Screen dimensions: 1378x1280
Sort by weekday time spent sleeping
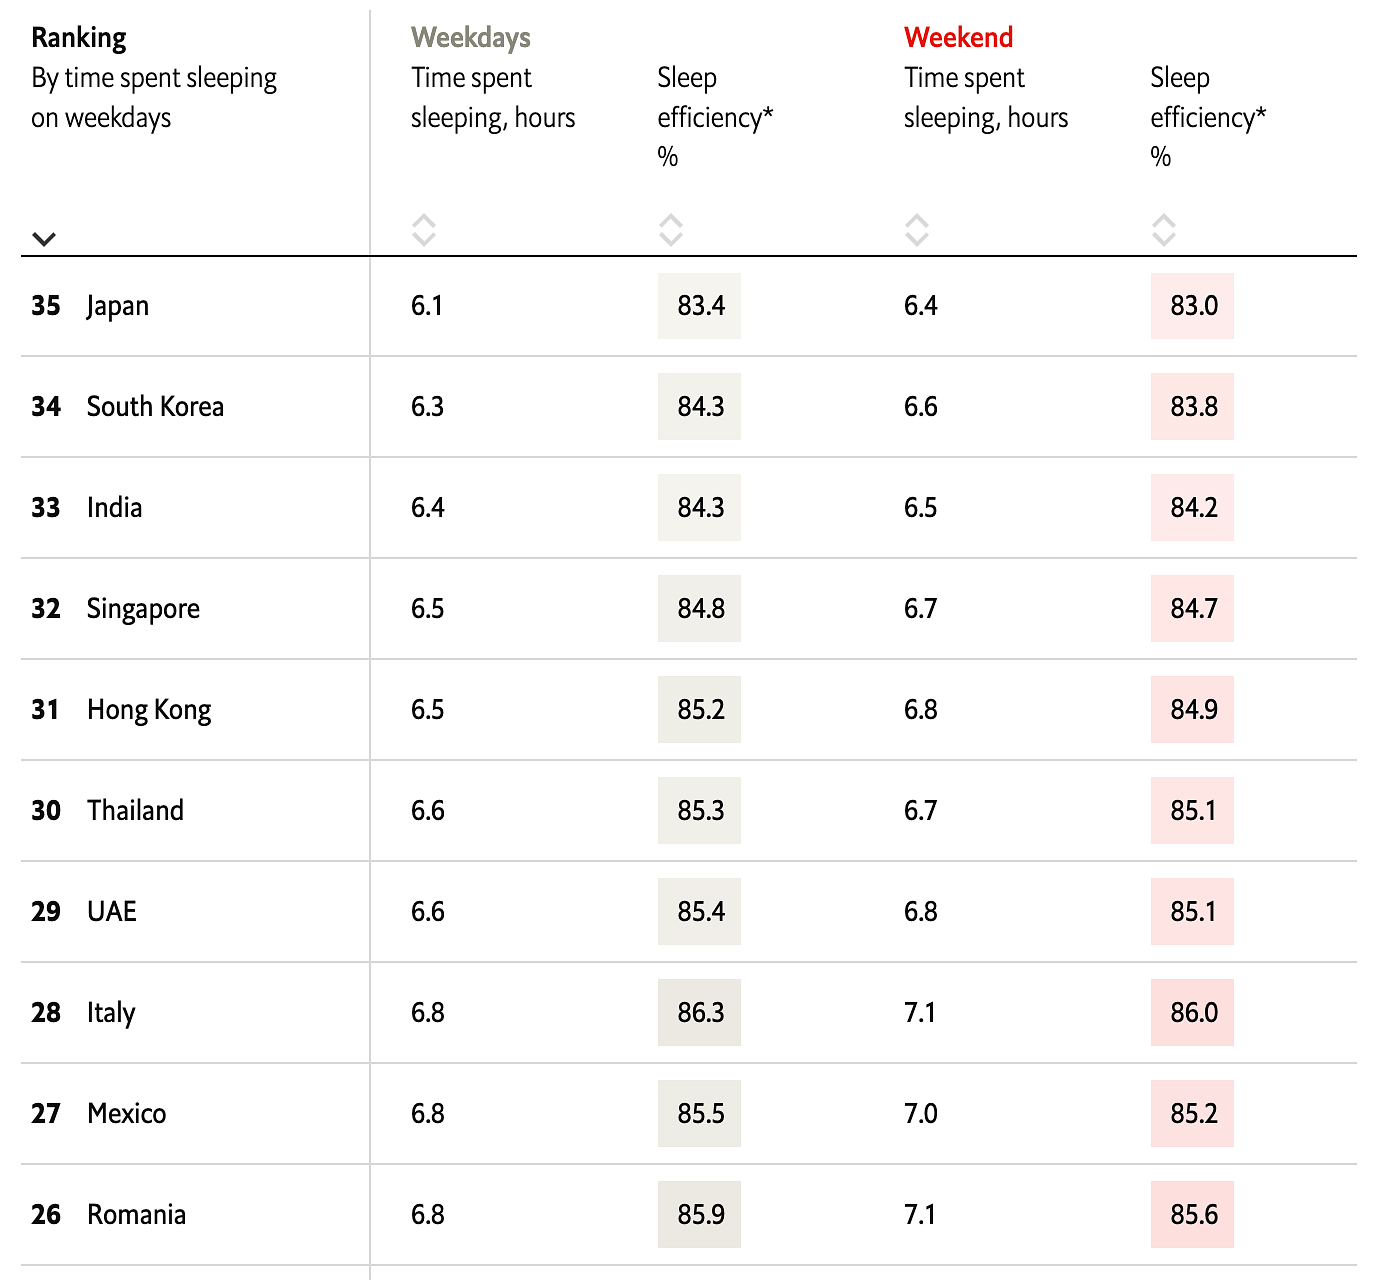point(424,230)
